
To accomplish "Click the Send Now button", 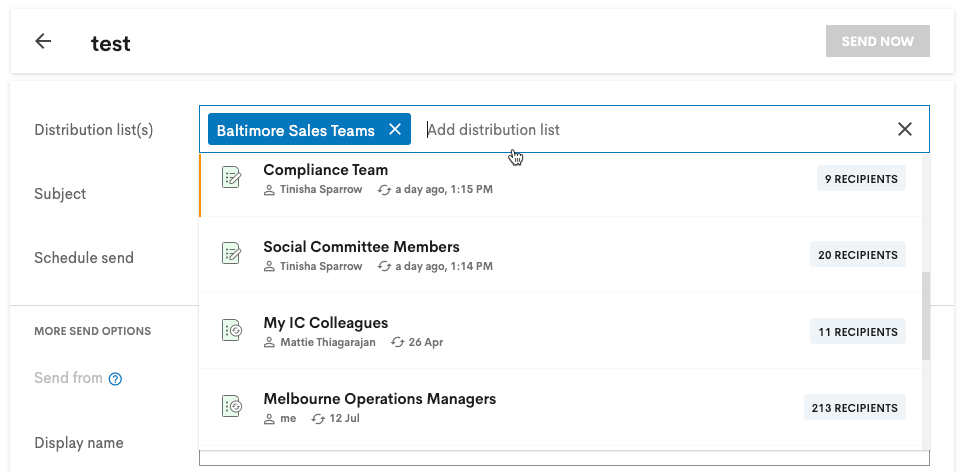I will point(878,41).
